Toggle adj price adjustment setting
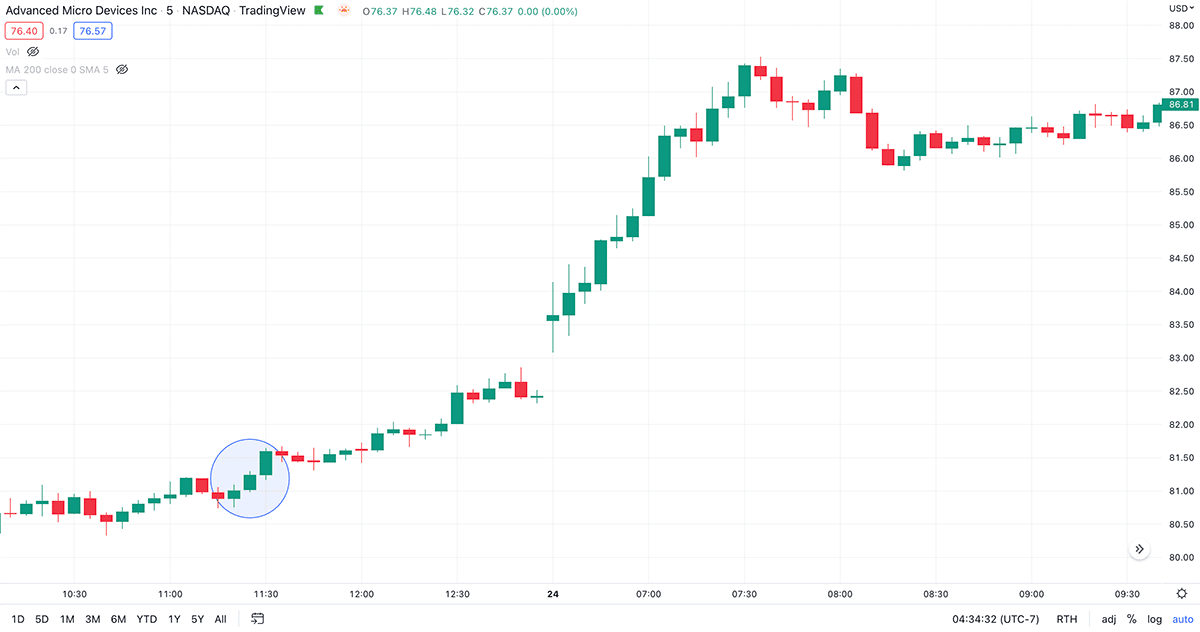 coord(1109,619)
